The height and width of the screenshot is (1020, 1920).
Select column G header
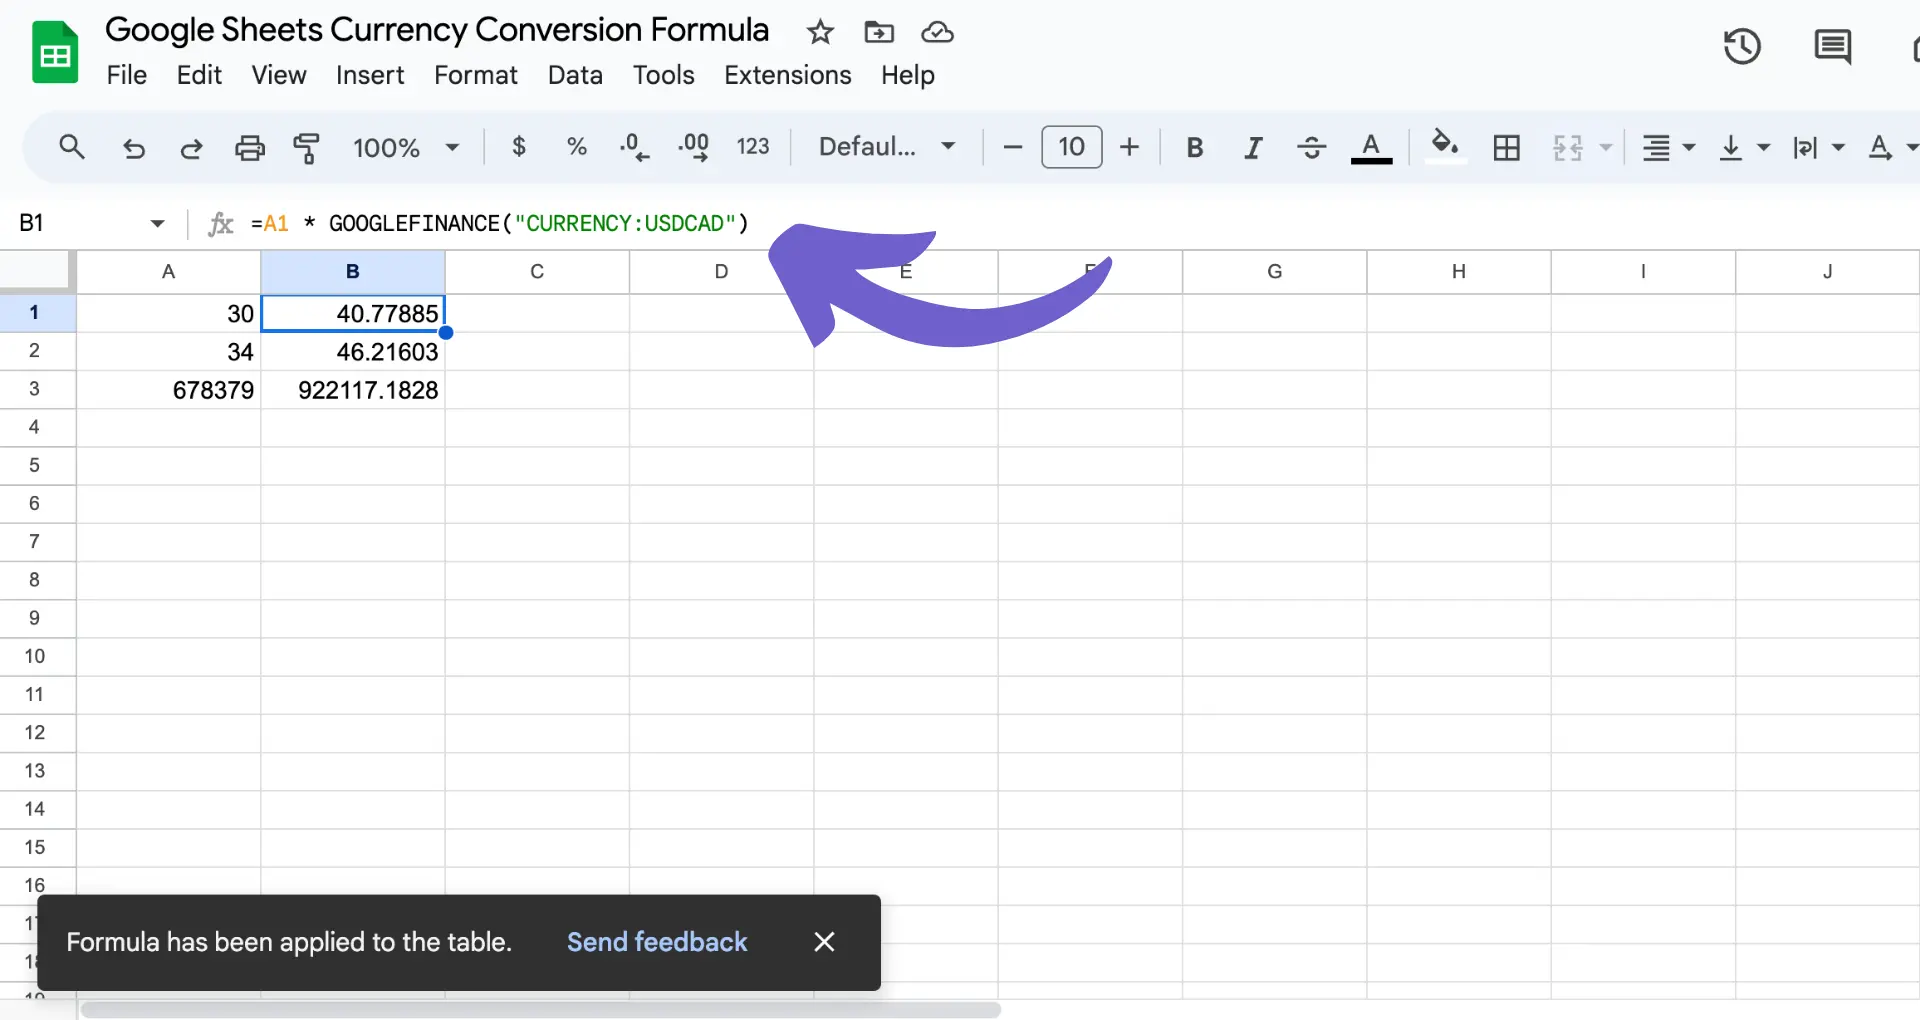click(x=1274, y=272)
